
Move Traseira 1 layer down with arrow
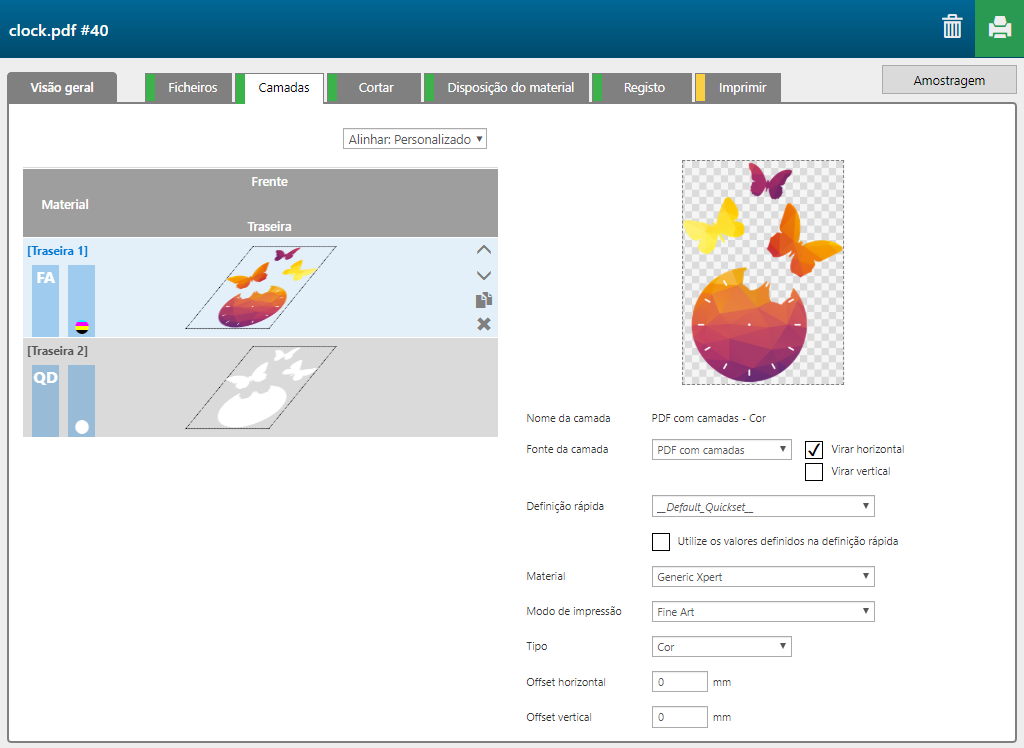pos(484,275)
